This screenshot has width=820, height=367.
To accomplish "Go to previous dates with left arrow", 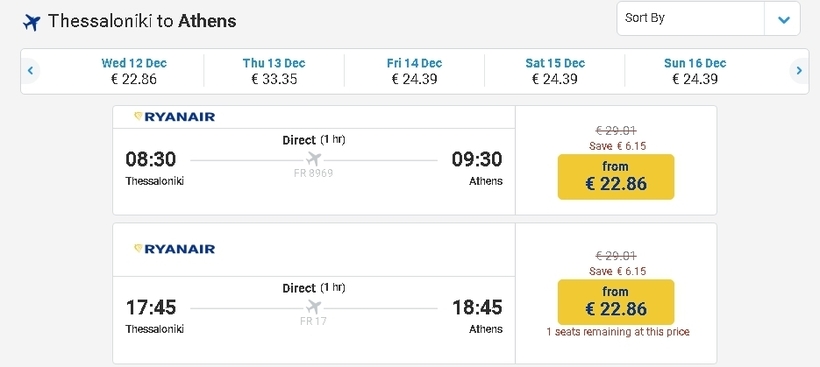I will click(30, 70).
